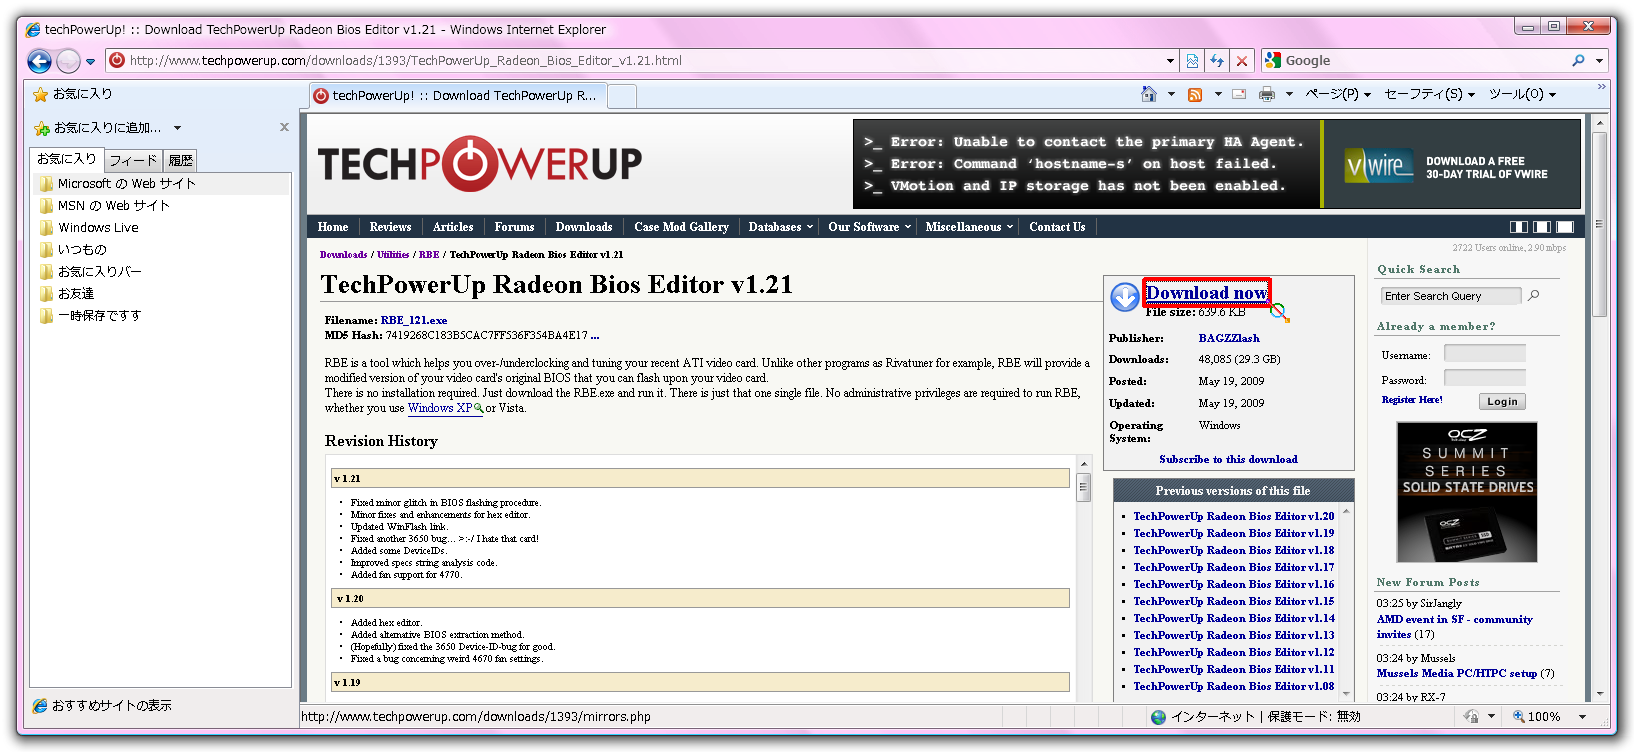1634x752 pixels.
Task: Open the Print dropdown arrow
Action: [1289, 94]
